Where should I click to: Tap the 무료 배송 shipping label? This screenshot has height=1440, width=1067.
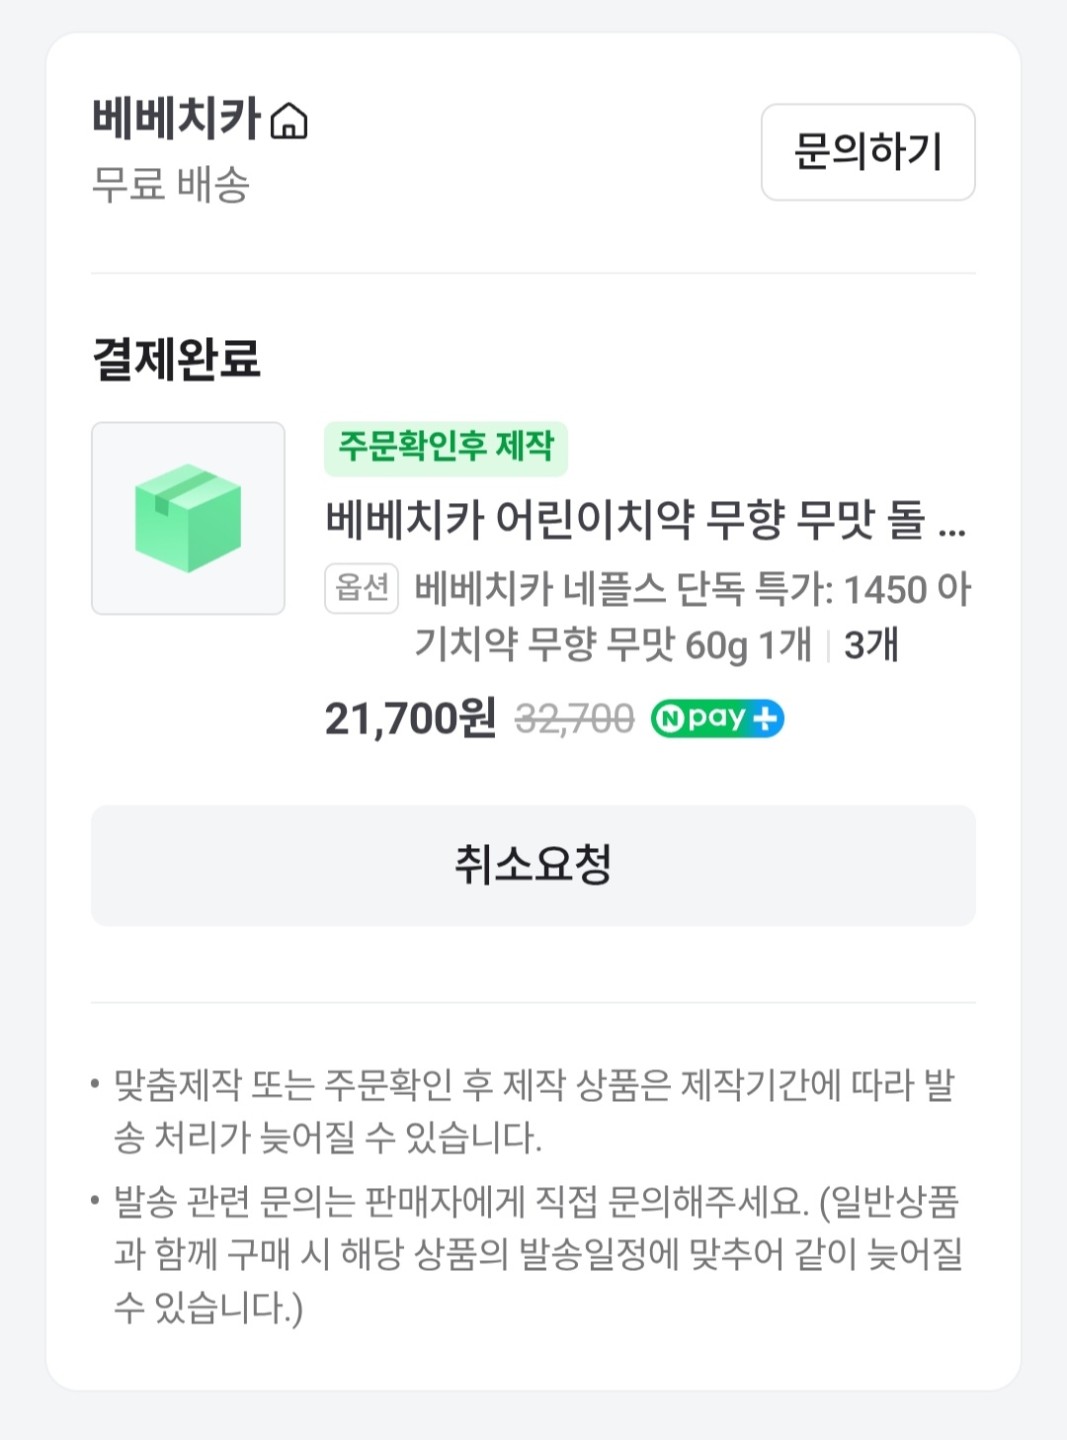(x=170, y=185)
